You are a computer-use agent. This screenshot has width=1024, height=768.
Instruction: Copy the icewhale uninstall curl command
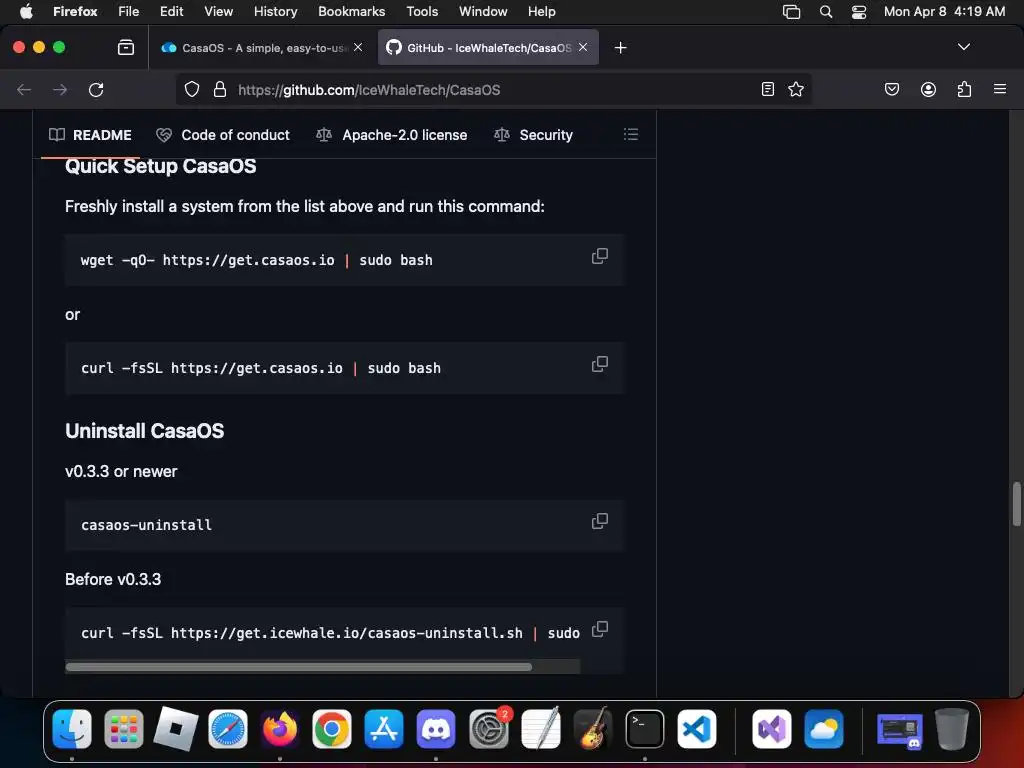[600, 630]
